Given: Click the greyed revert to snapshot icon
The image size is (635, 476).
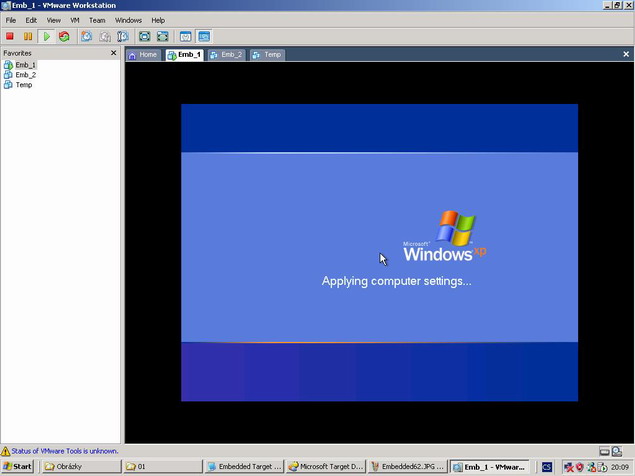Looking at the screenshot, I should [105, 36].
